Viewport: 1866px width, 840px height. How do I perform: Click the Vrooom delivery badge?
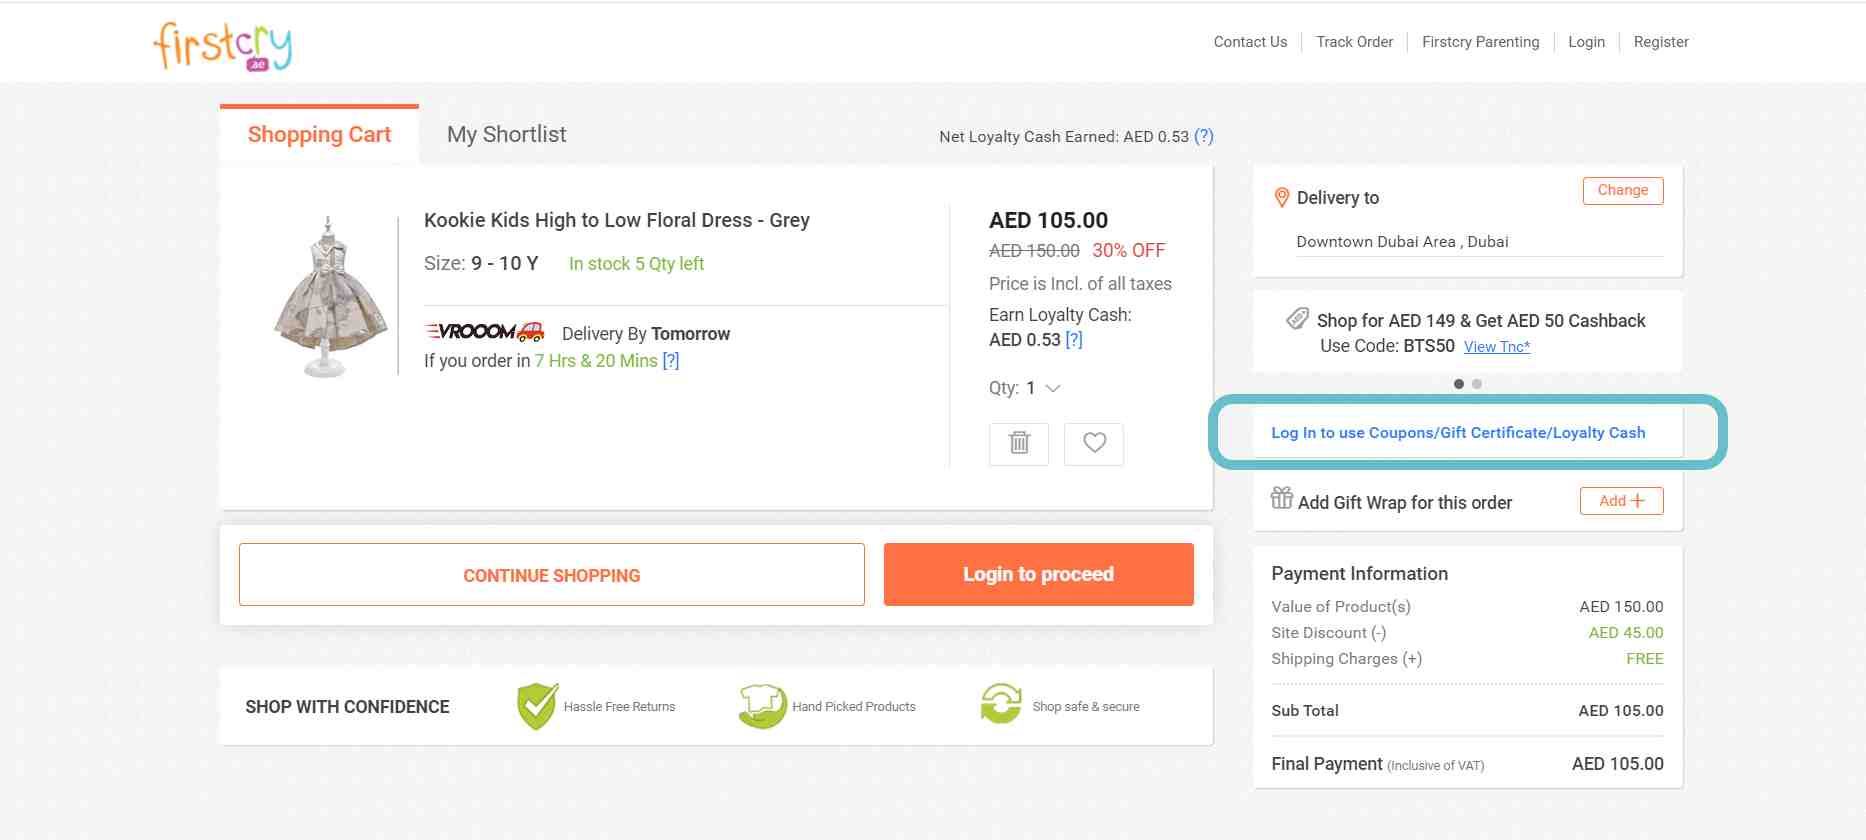pyautogui.click(x=485, y=330)
